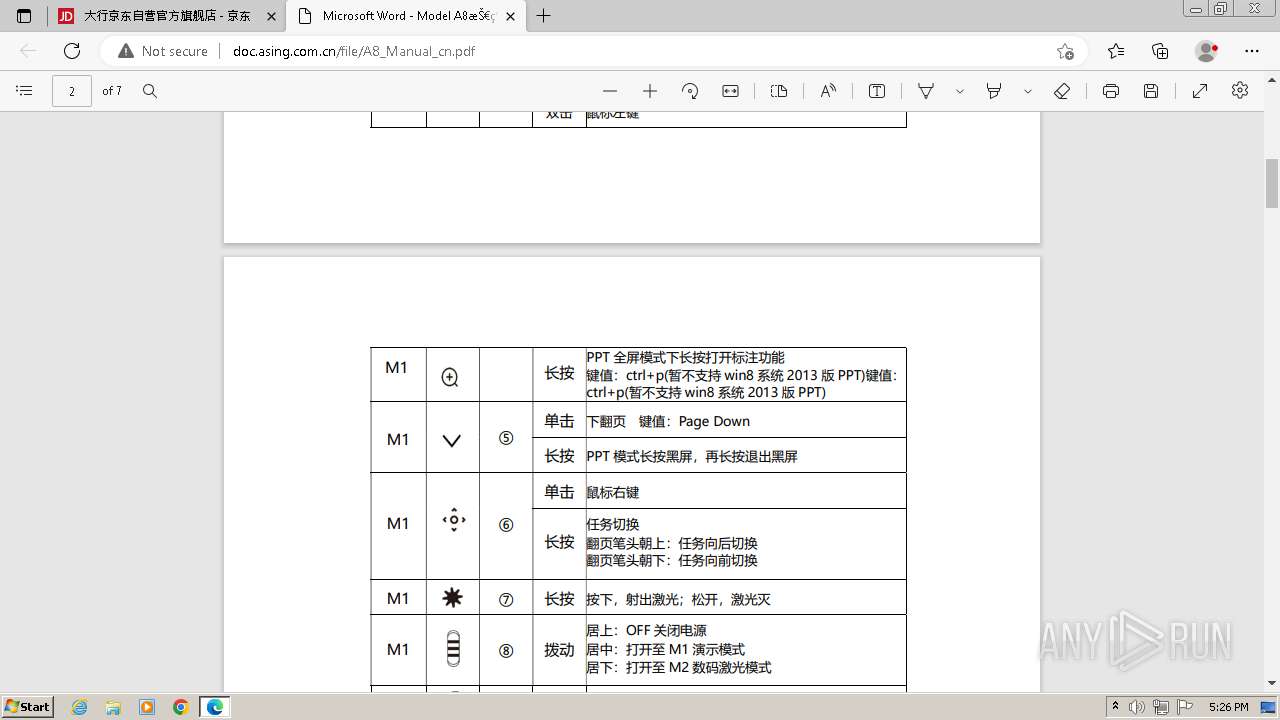Rotate the PDF page
The width and height of the screenshot is (1280, 720).
[x=690, y=91]
